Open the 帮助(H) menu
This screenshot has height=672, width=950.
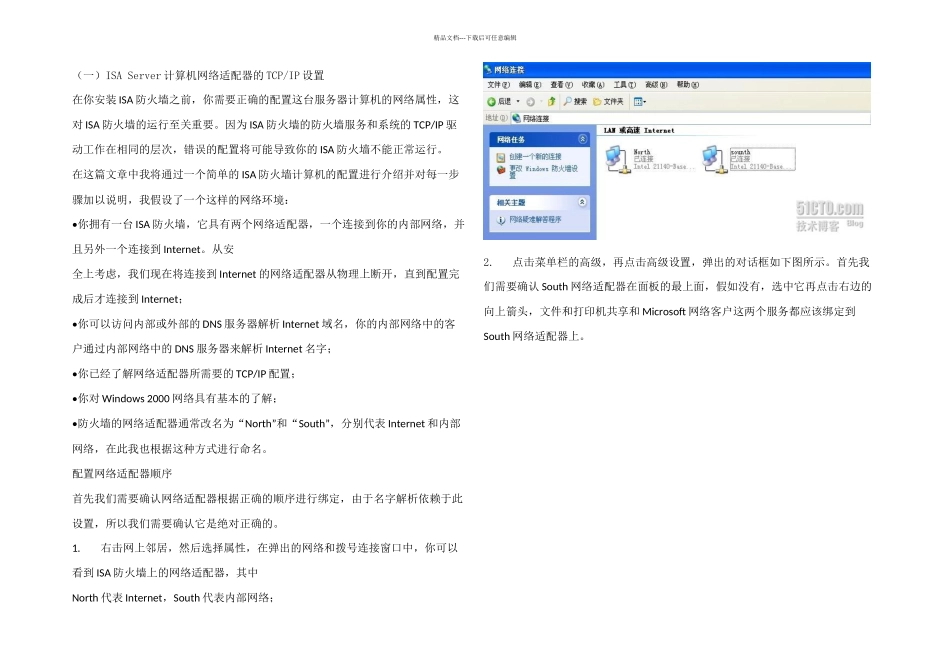pyautogui.click(x=688, y=85)
